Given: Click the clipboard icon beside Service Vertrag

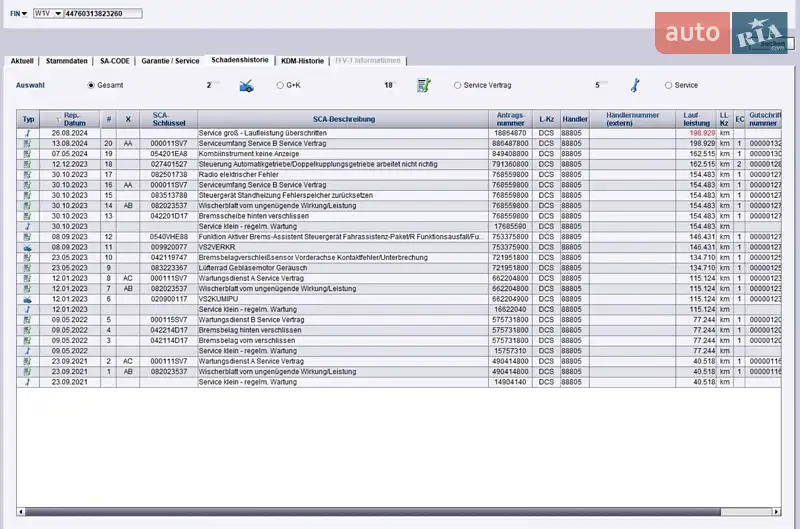Looking at the screenshot, I should [x=423, y=86].
